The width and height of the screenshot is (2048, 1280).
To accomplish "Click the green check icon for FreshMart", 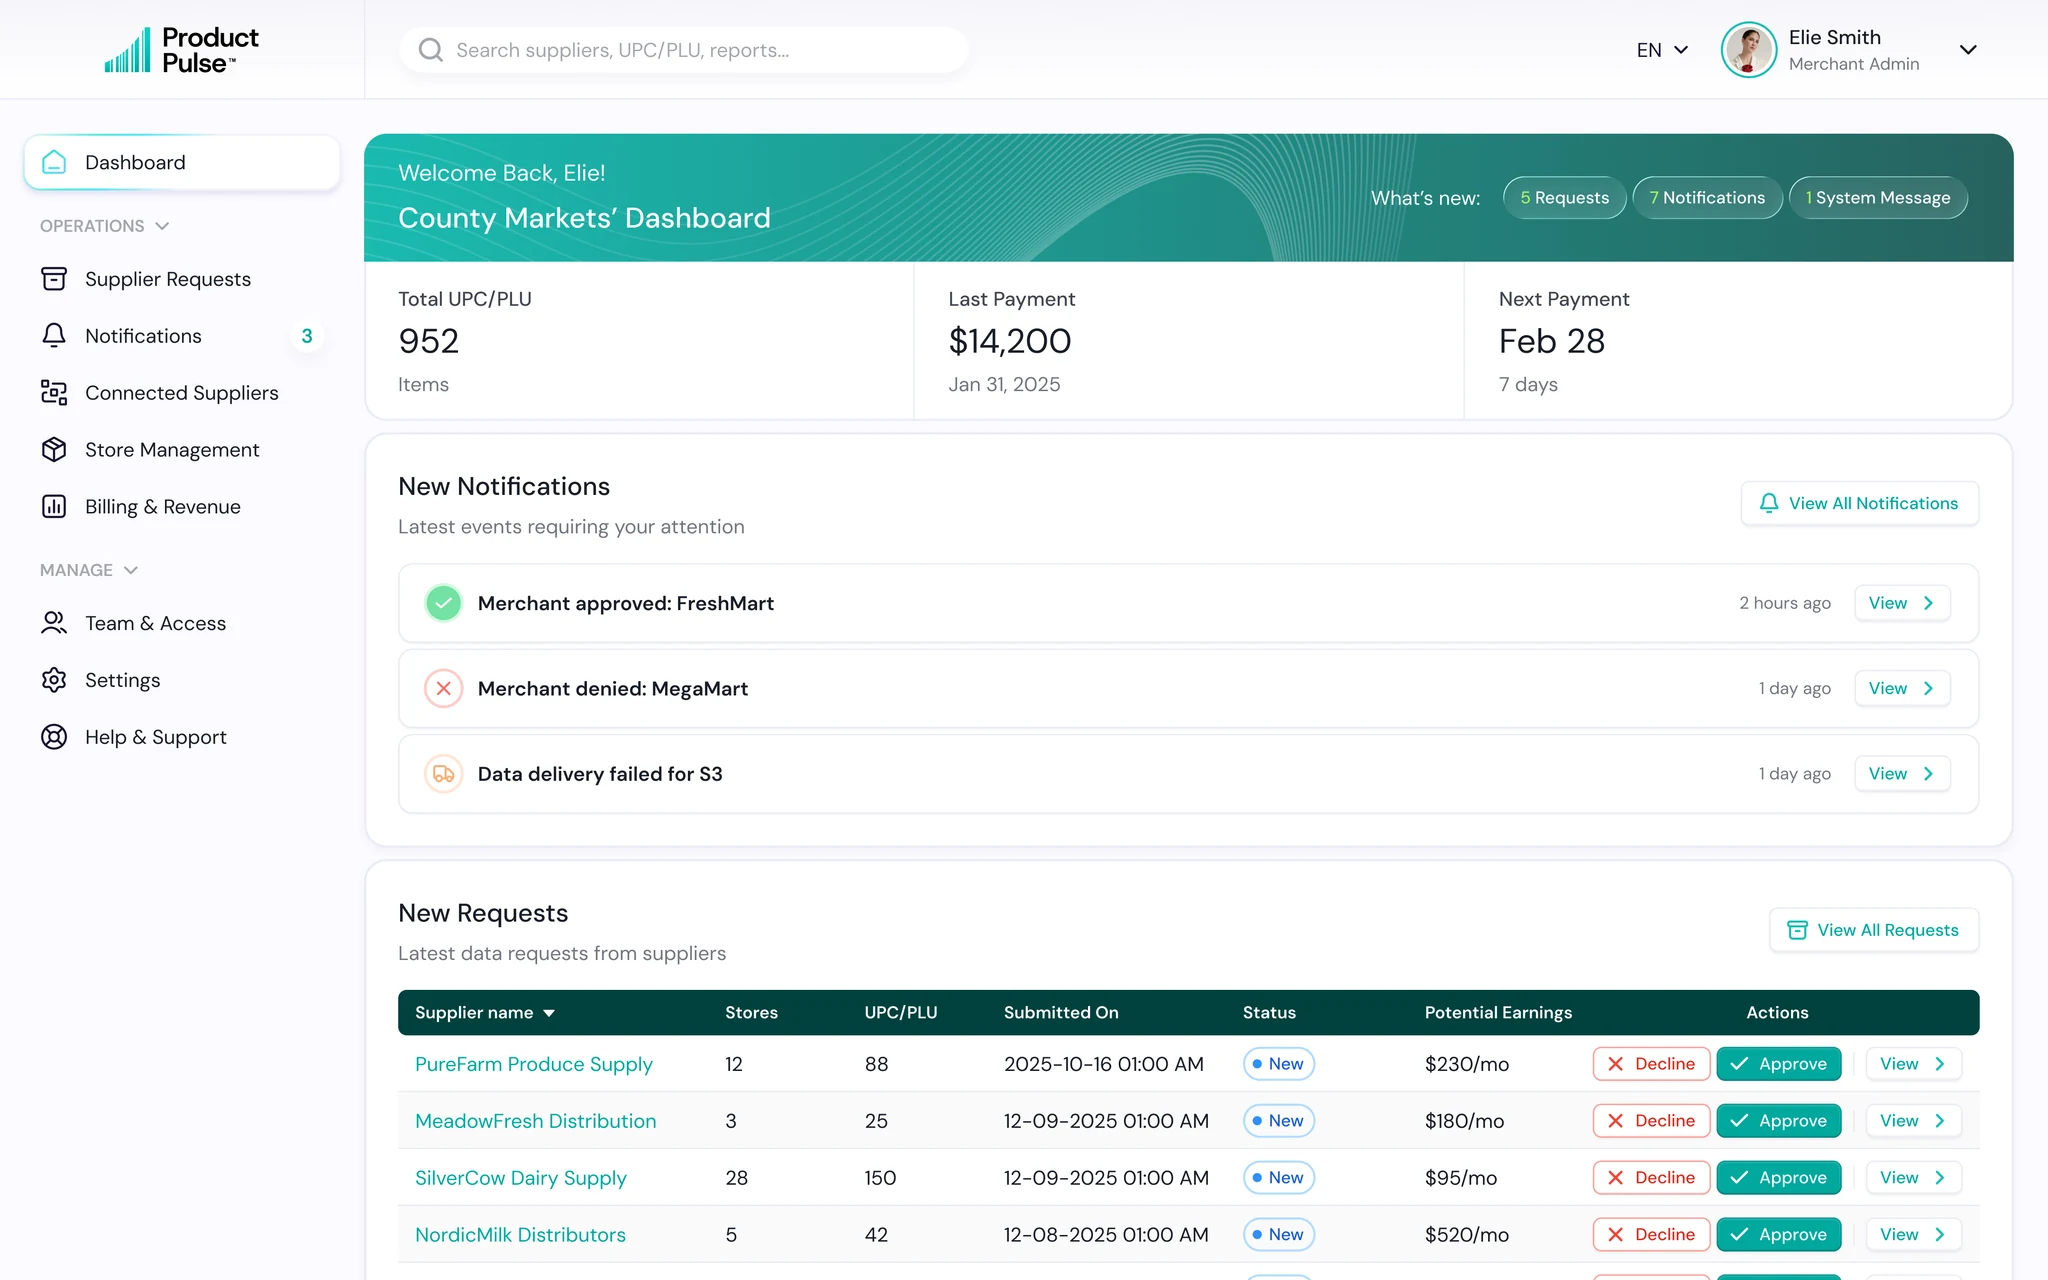I will click(443, 603).
